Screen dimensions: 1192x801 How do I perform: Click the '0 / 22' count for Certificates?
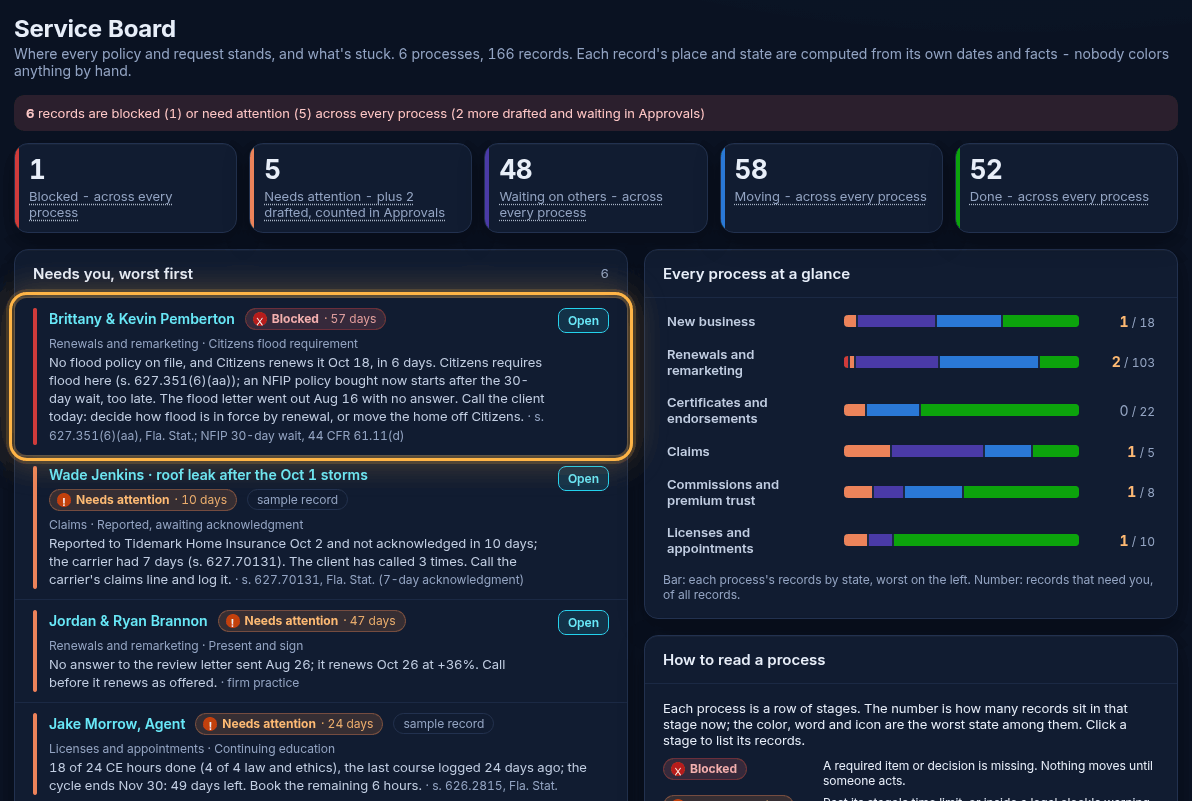pos(1137,411)
